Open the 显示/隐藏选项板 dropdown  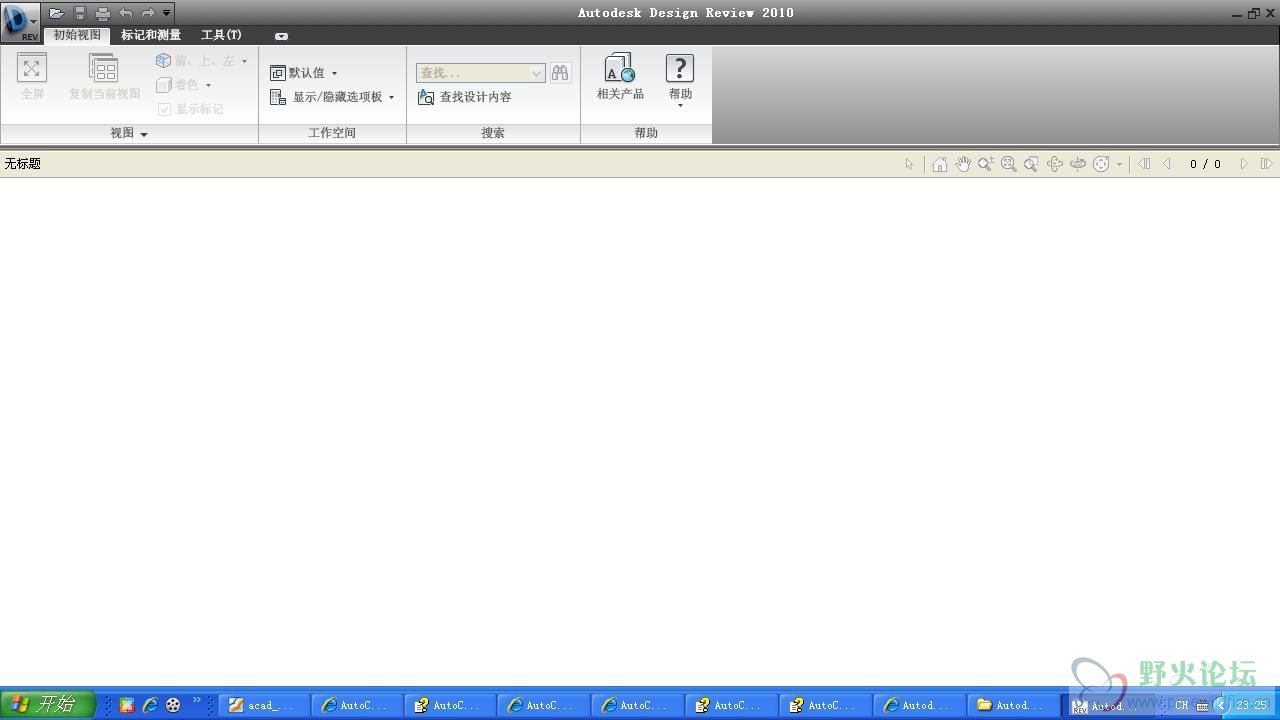[x=333, y=97]
